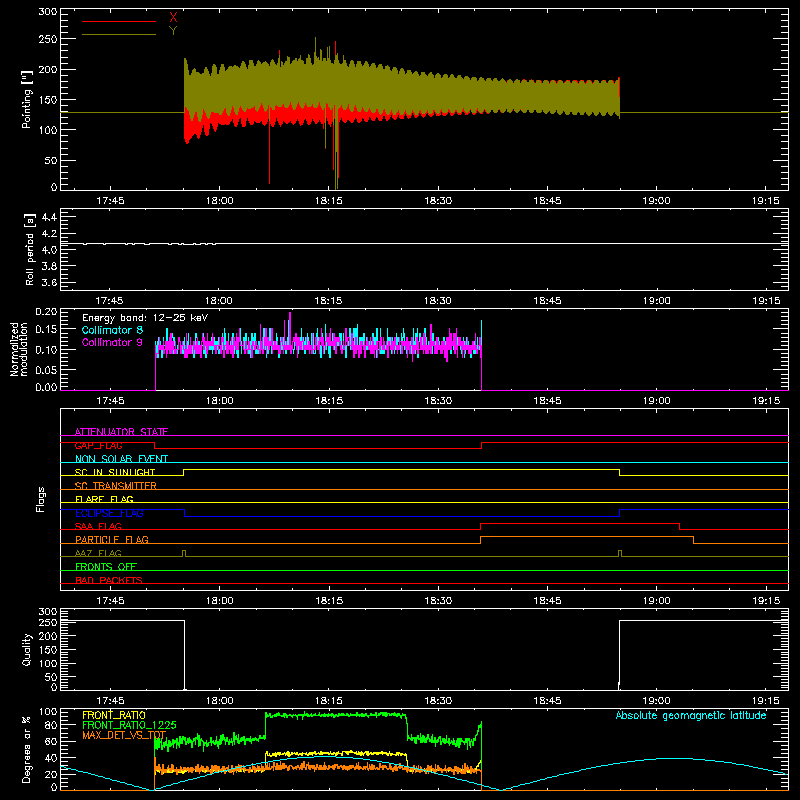800x800 pixels.
Task: Click the olive Y legend line sample
Action: click(119, 34)
